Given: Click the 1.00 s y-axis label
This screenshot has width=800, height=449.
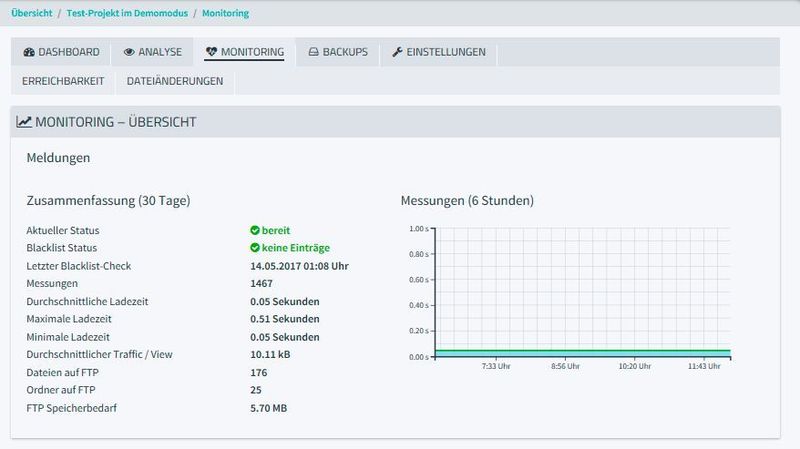Looking at the screenshot, I should pyautogui.click(x=419, y=229).
